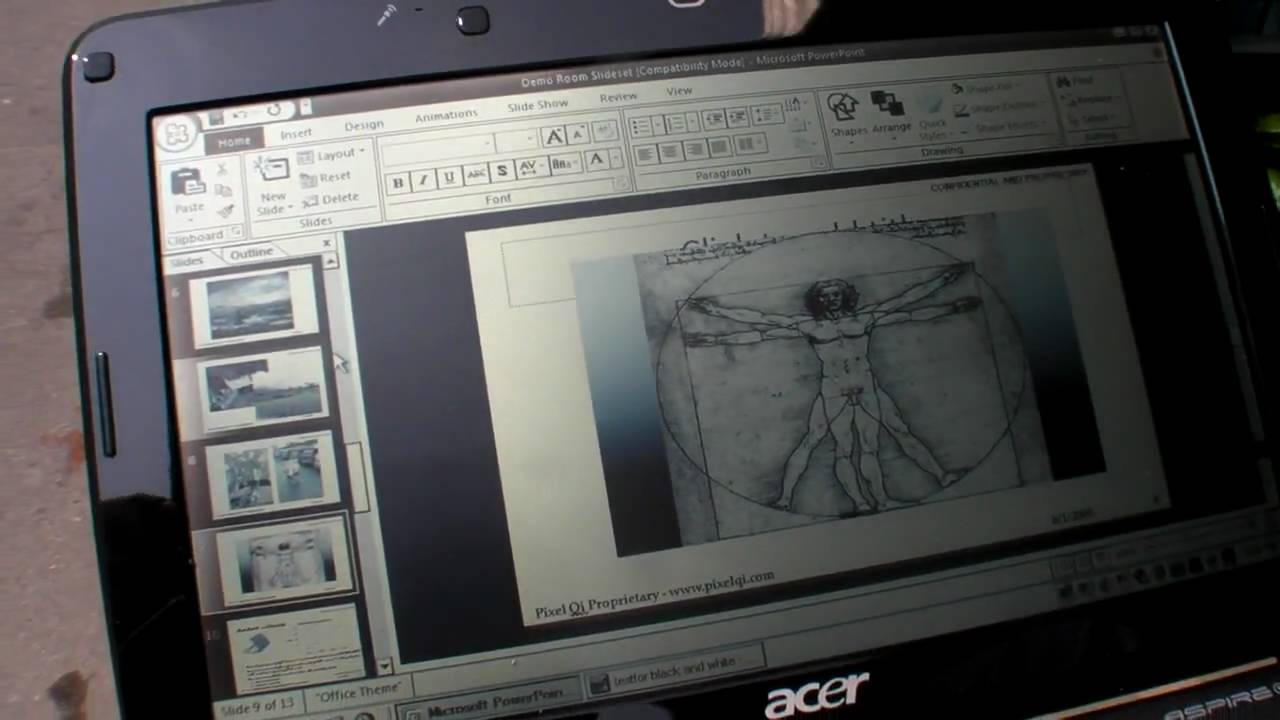Select the two-photo slide thumbnail
Image resolution: width=1280 pixels, height=720 pixels.
pyautogui.click(x=272, y=472)
